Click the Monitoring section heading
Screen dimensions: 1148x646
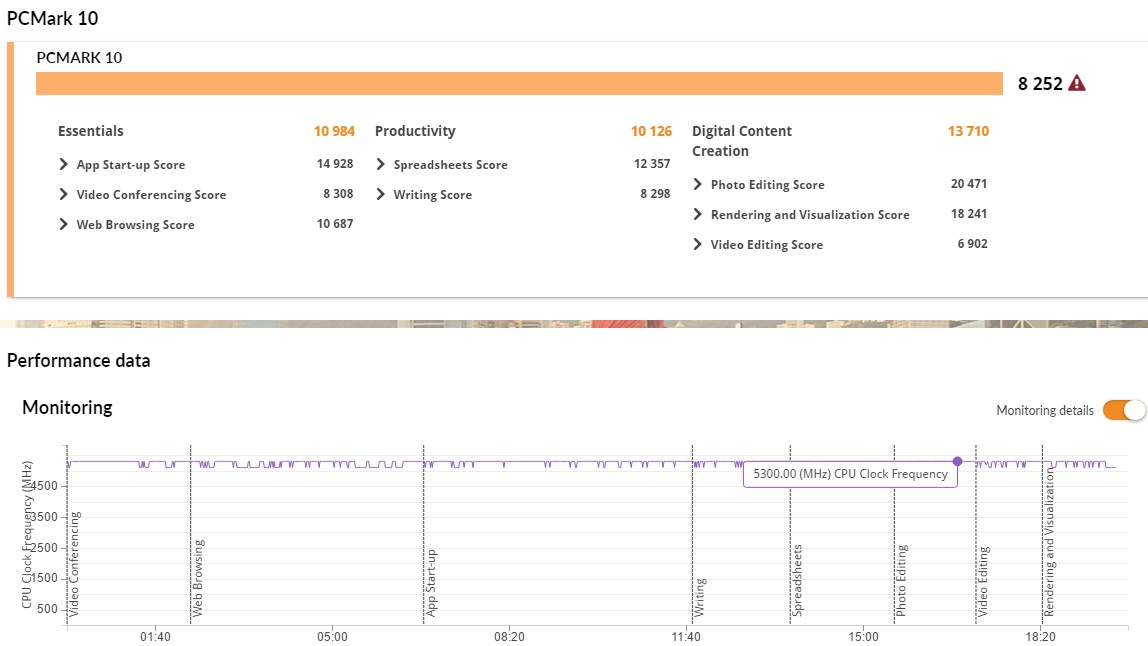(67, 407)
